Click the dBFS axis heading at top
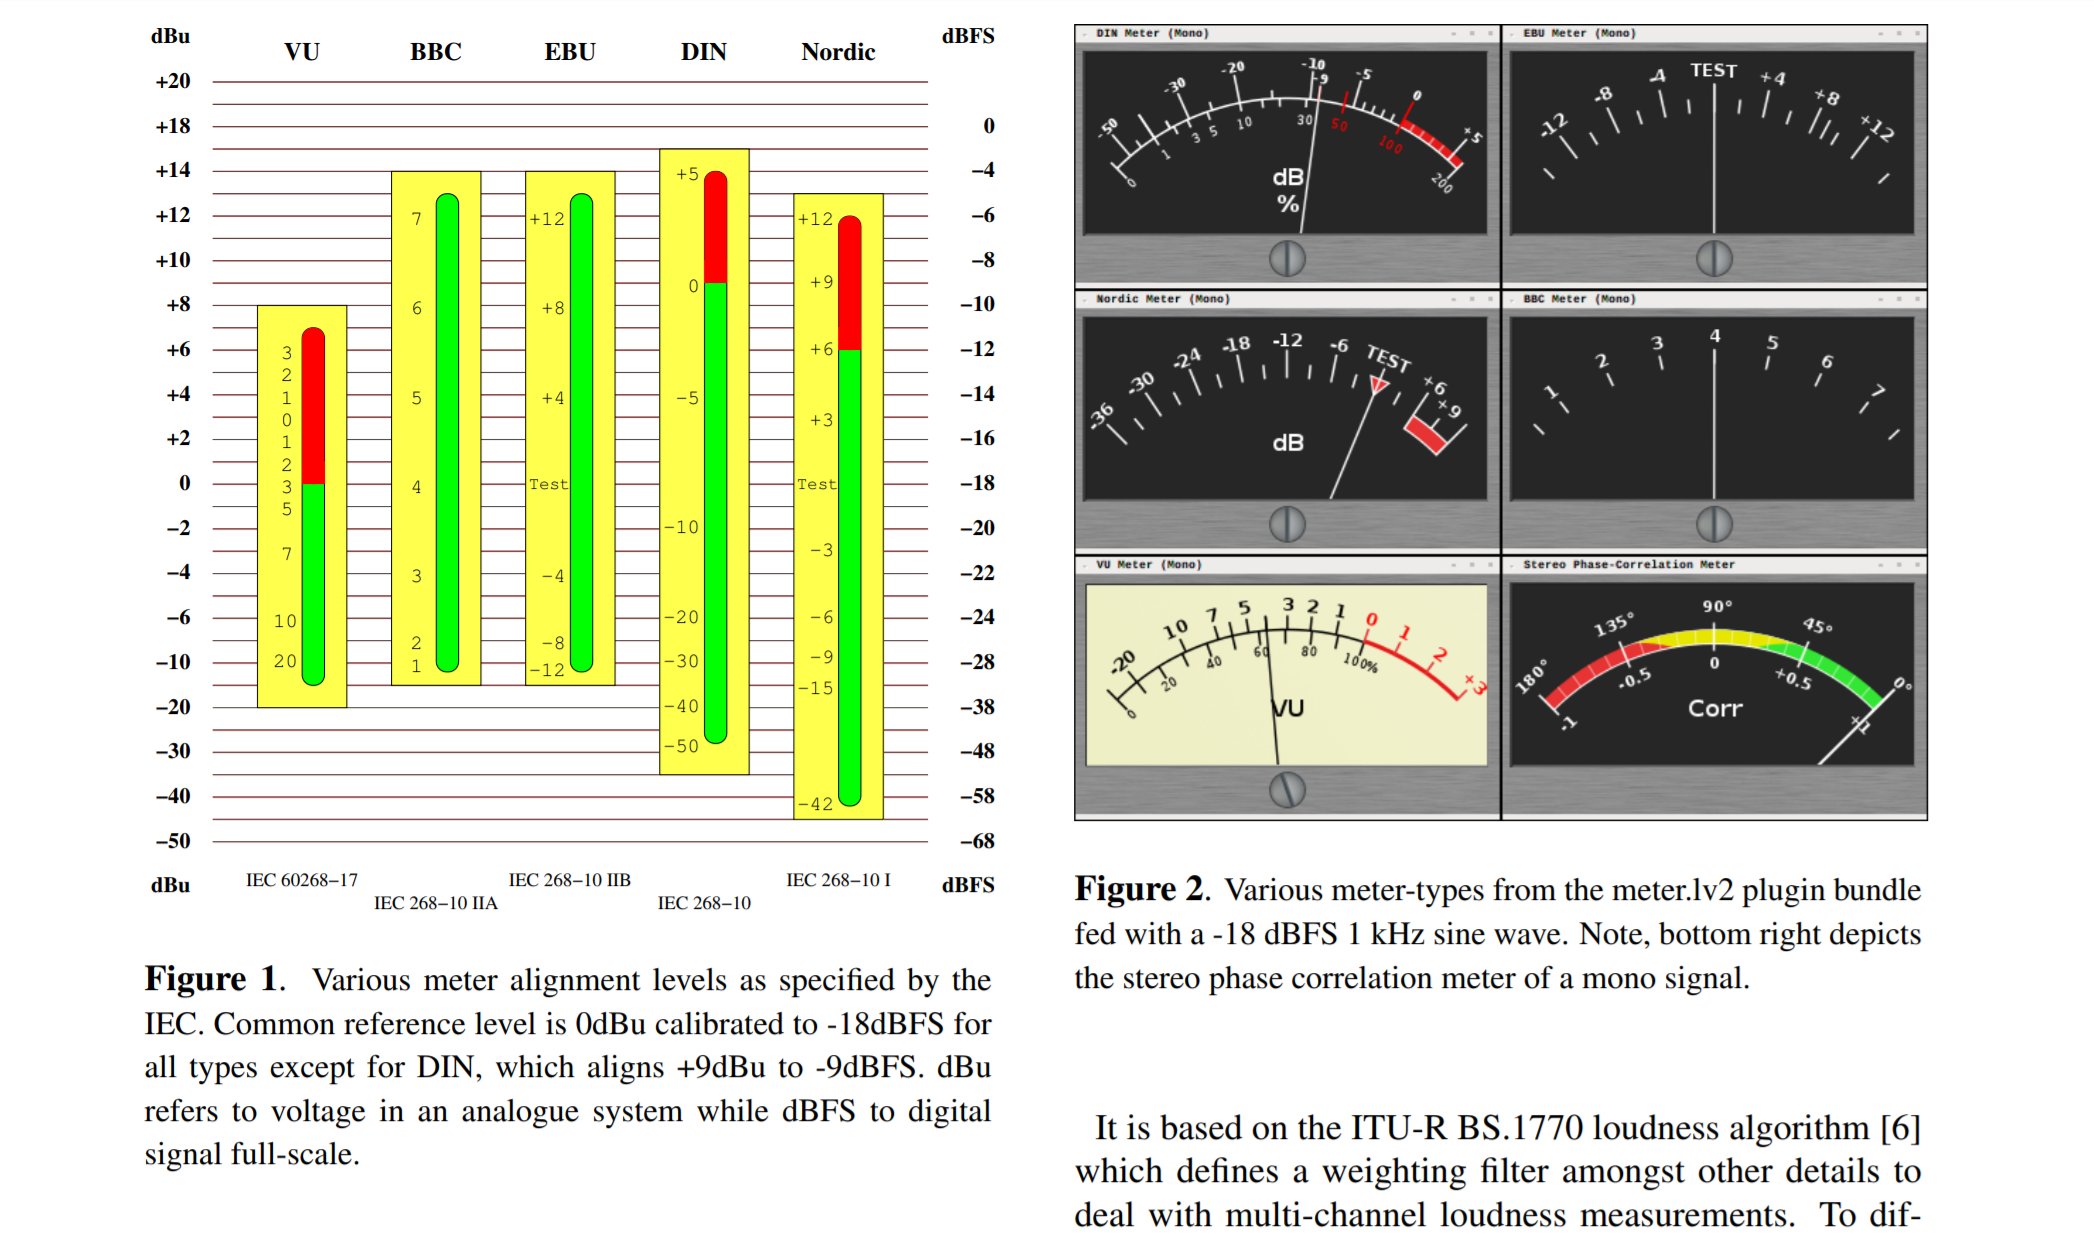The height and width of the screenshot is (1241, 2094). (x=968, y=36)
